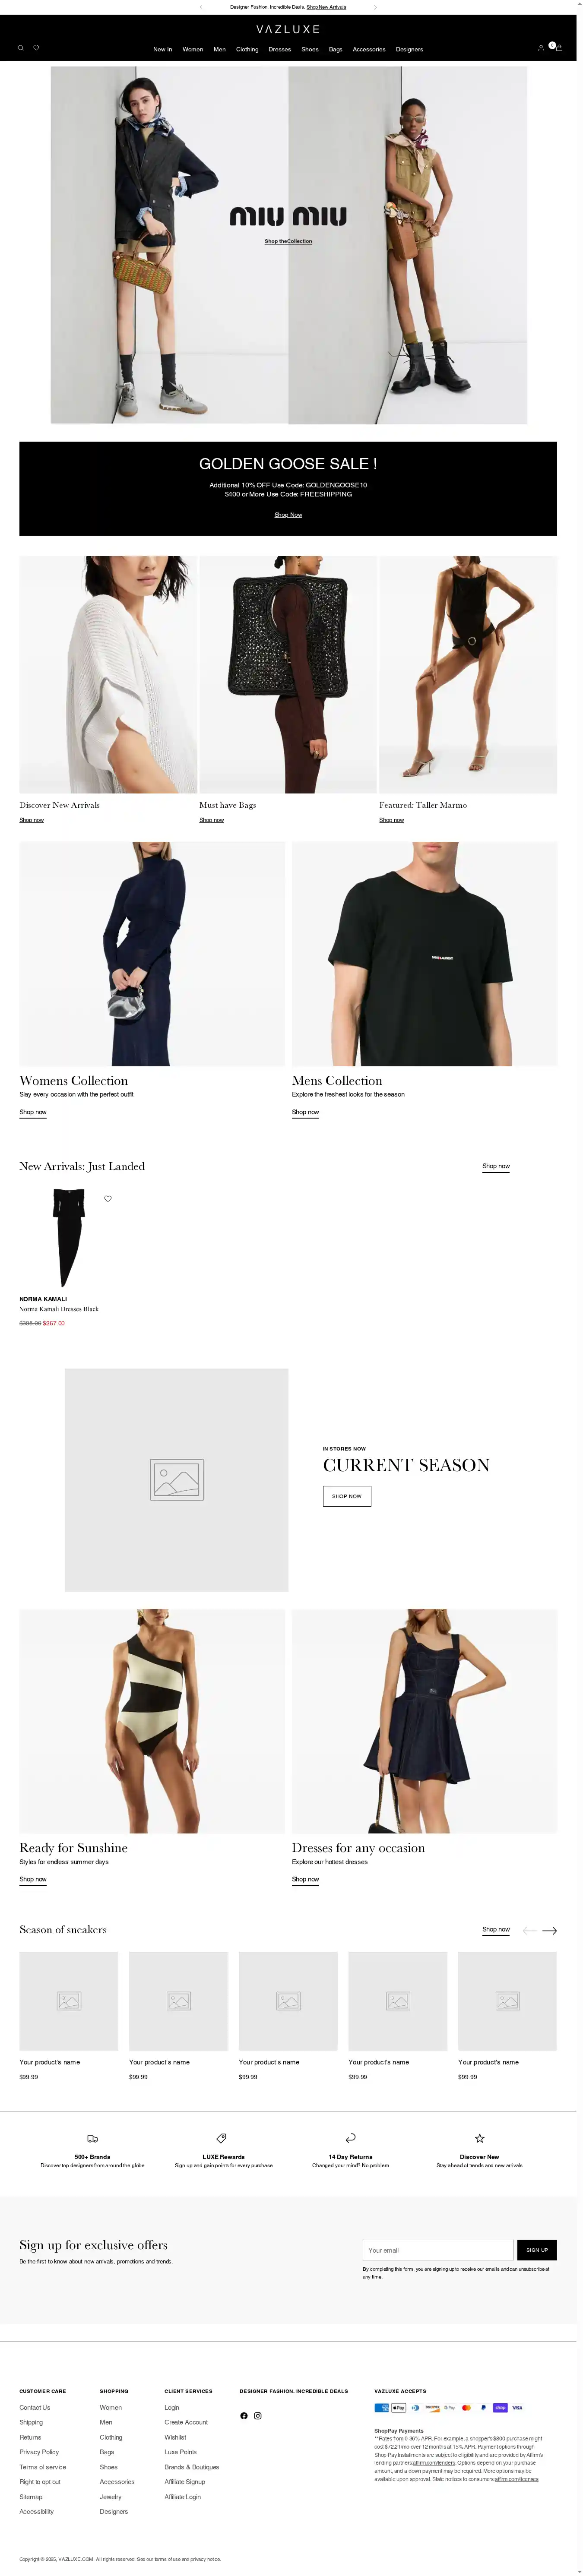Open the wishlist heart icon in header
583x2576 pixels.
(36, 48)
